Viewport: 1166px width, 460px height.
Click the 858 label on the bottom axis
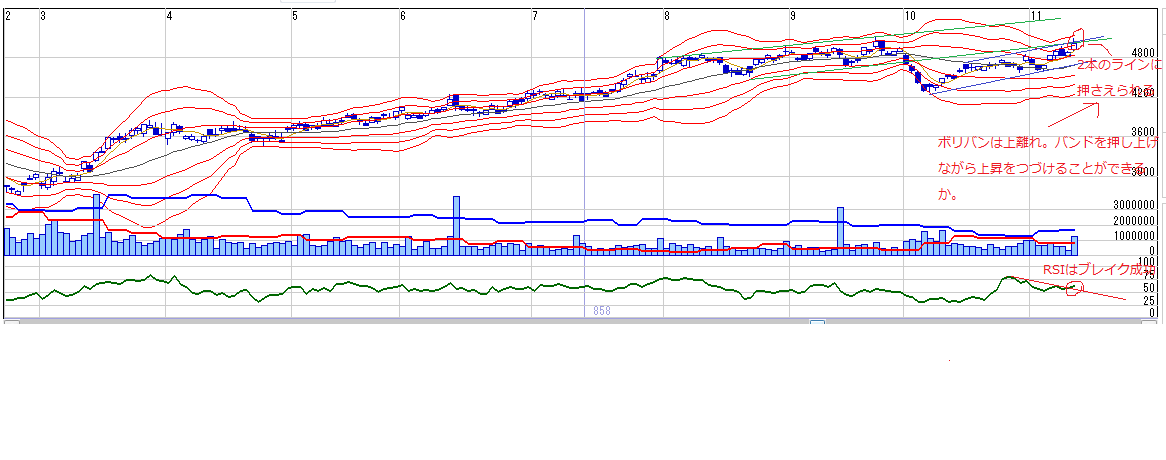[601, 312]
